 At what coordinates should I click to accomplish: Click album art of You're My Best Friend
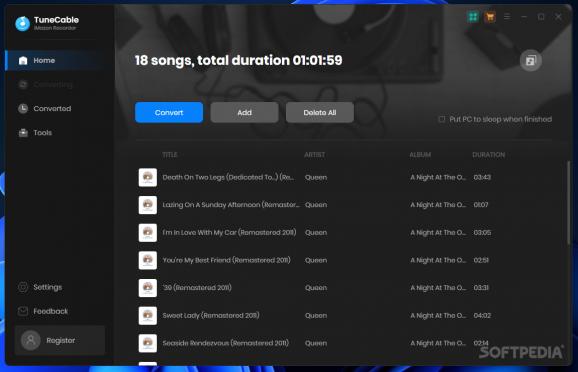pos(148,260)
